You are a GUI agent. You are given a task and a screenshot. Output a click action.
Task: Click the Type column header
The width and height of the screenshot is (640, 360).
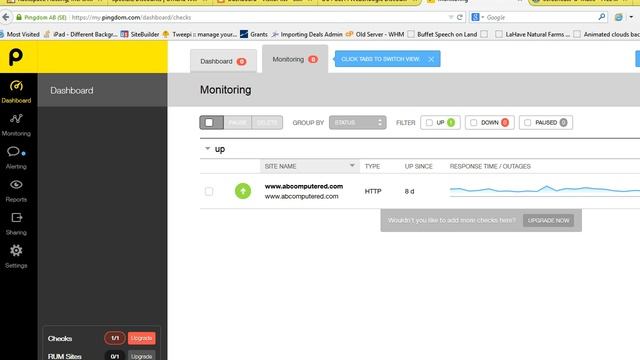pos(372,166)
